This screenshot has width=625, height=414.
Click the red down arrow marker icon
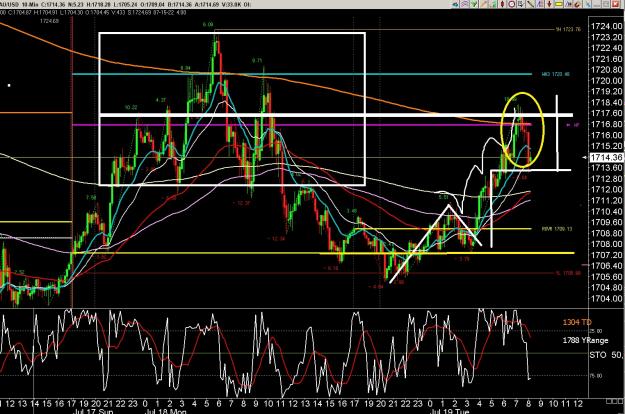[x=549, y=4]
